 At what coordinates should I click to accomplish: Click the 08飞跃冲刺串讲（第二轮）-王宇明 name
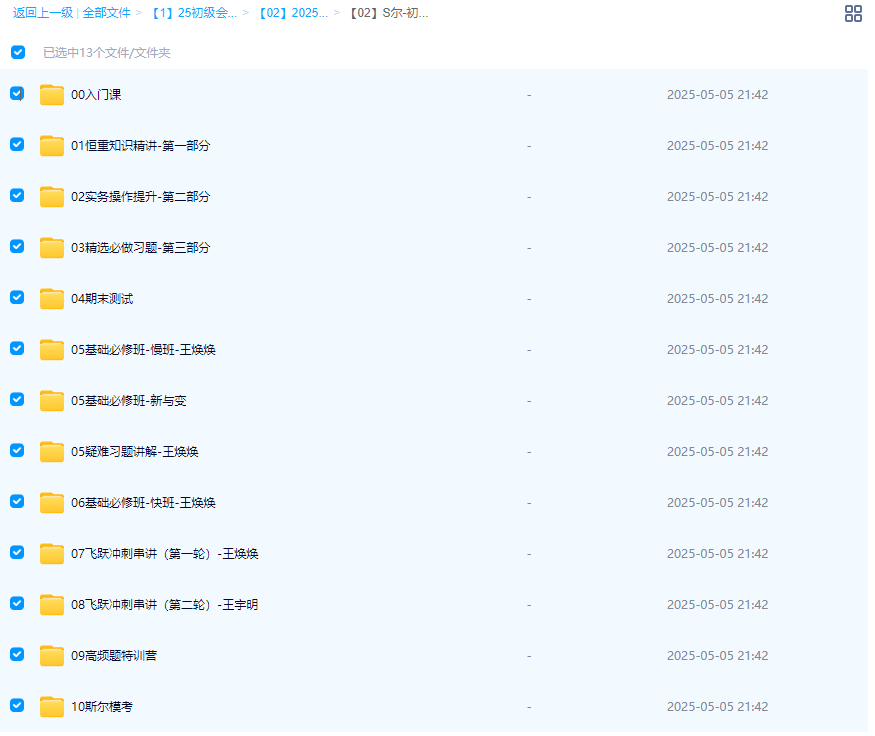[165, 605]
